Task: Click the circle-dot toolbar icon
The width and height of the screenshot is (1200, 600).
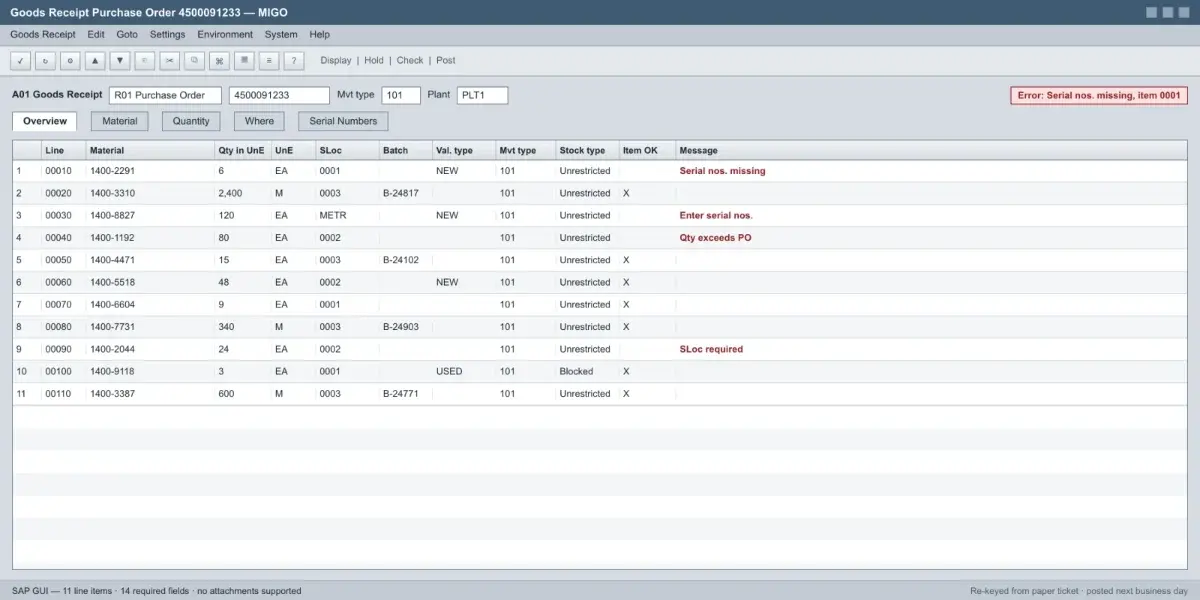Action: (70, 60)
